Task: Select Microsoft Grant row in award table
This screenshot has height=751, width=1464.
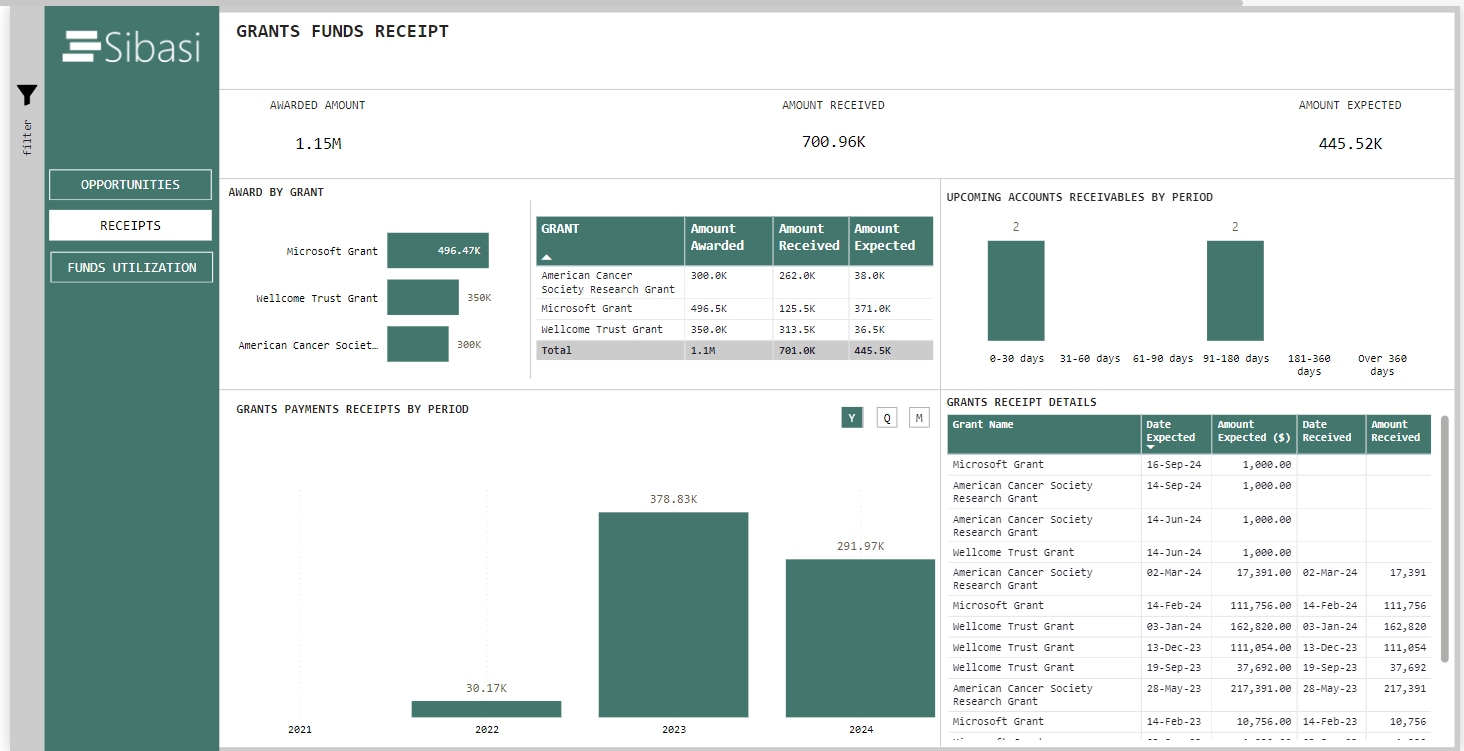Action: [x=734, y=309]
